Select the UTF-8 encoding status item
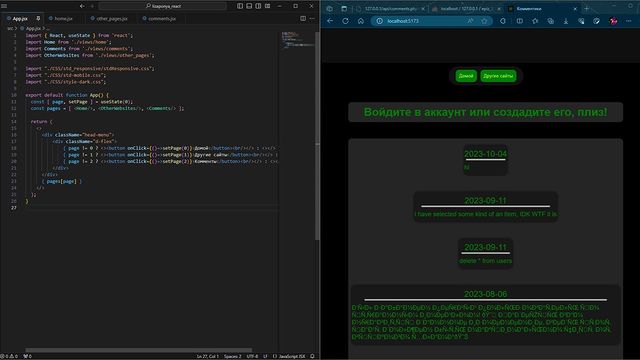 [252, 356]
